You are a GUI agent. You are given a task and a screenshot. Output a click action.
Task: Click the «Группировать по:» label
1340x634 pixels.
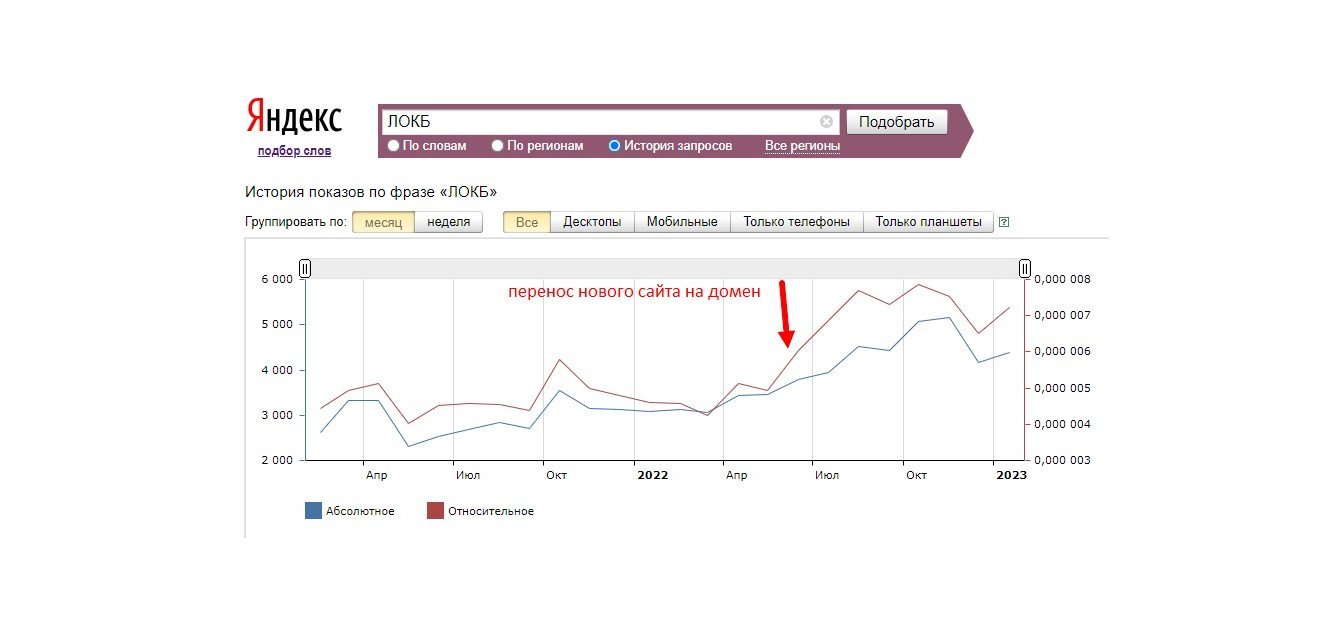(x=296, y=222)
